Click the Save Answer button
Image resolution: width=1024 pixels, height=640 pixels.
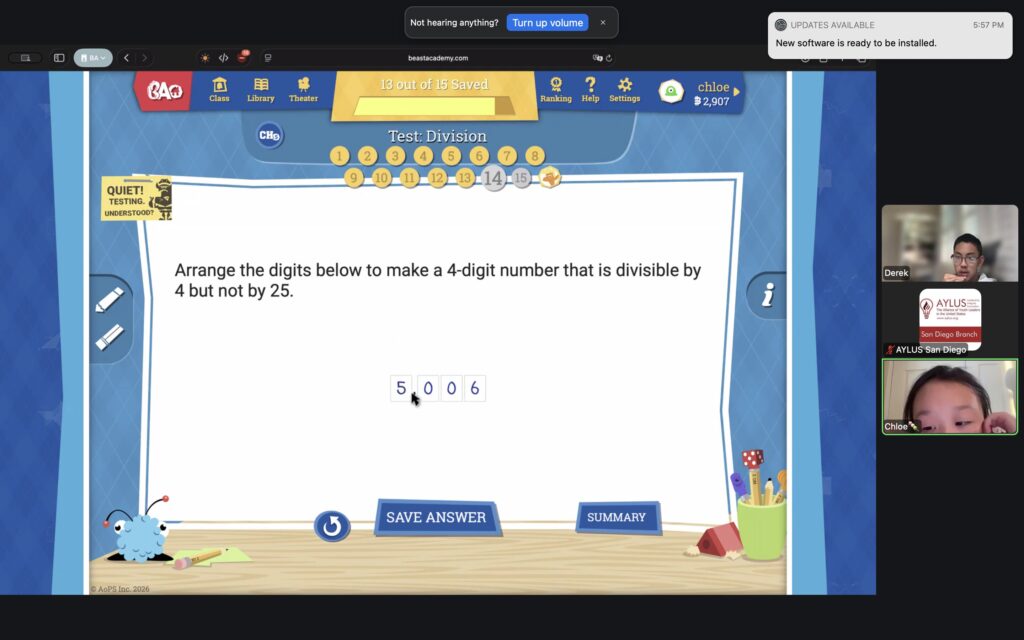coord(436,518)
